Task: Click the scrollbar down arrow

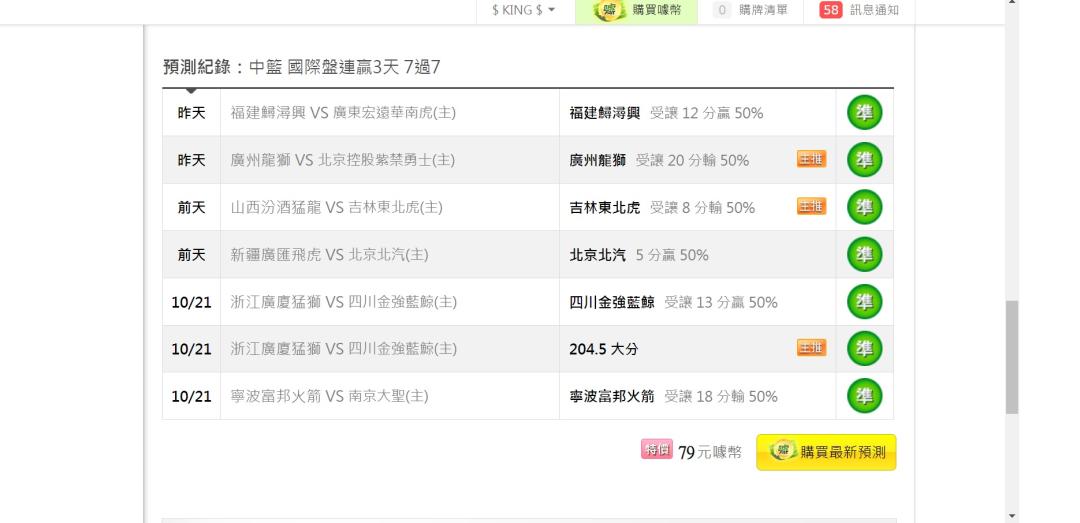Action: point(1012,515)
